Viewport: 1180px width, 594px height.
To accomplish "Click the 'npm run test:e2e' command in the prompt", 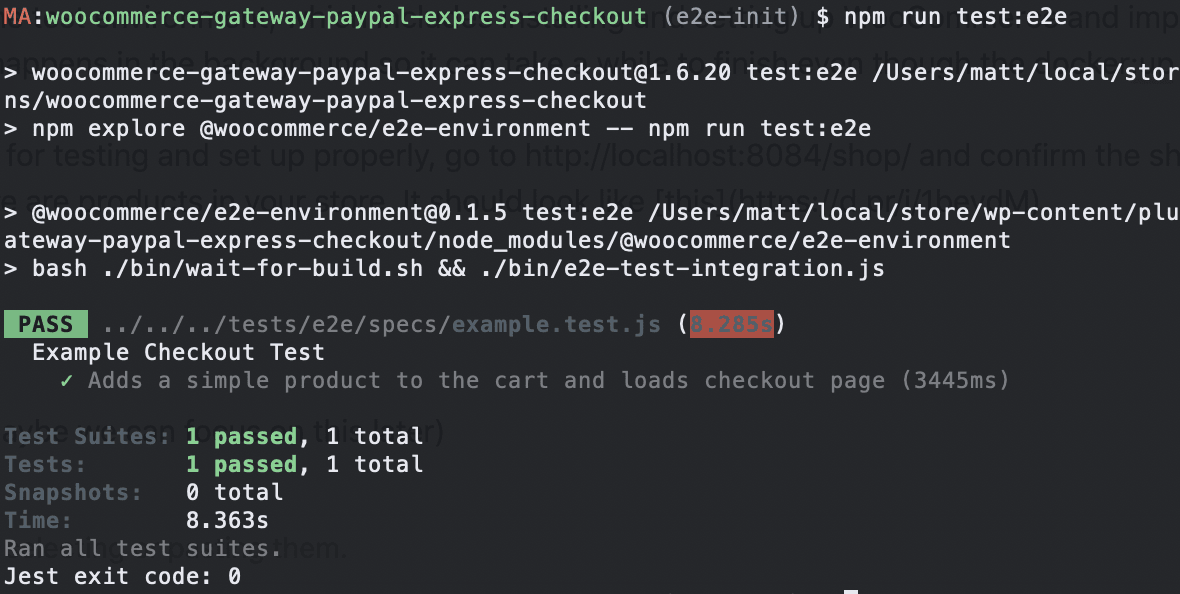I will tap(955, 16).
